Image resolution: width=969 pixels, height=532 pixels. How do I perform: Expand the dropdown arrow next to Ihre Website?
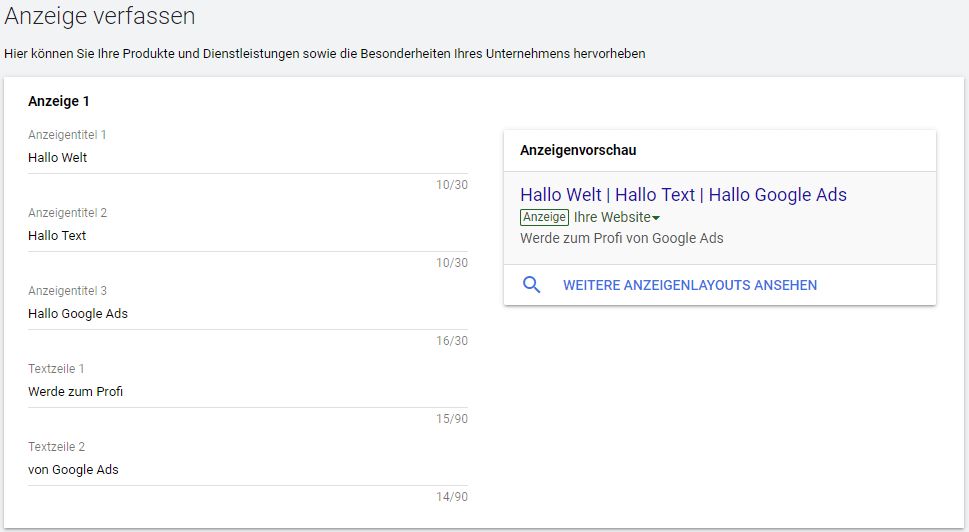[x=656, y=218]
